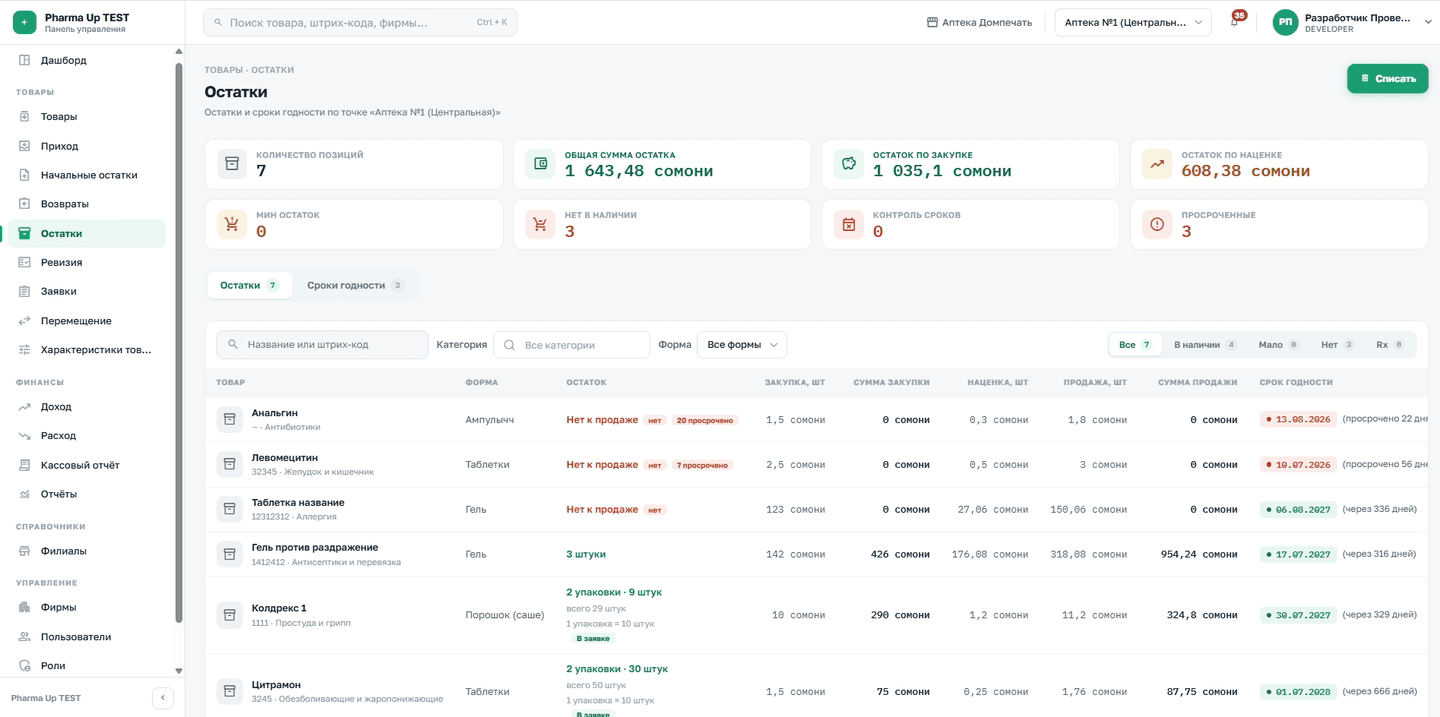Collapse the sidebar with the chevron button

click(163, 698)
